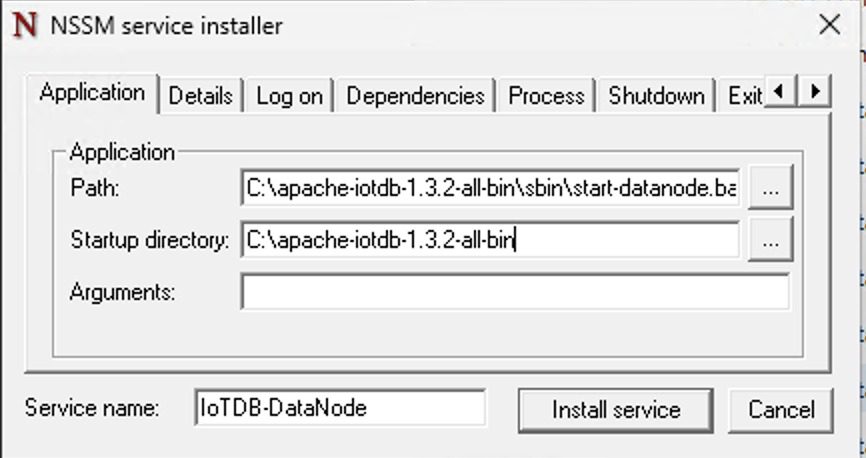The image size is (866, 458).
Task: Close the NSSM service installer window
Action: pyautogui.click(x=829, y=26)
